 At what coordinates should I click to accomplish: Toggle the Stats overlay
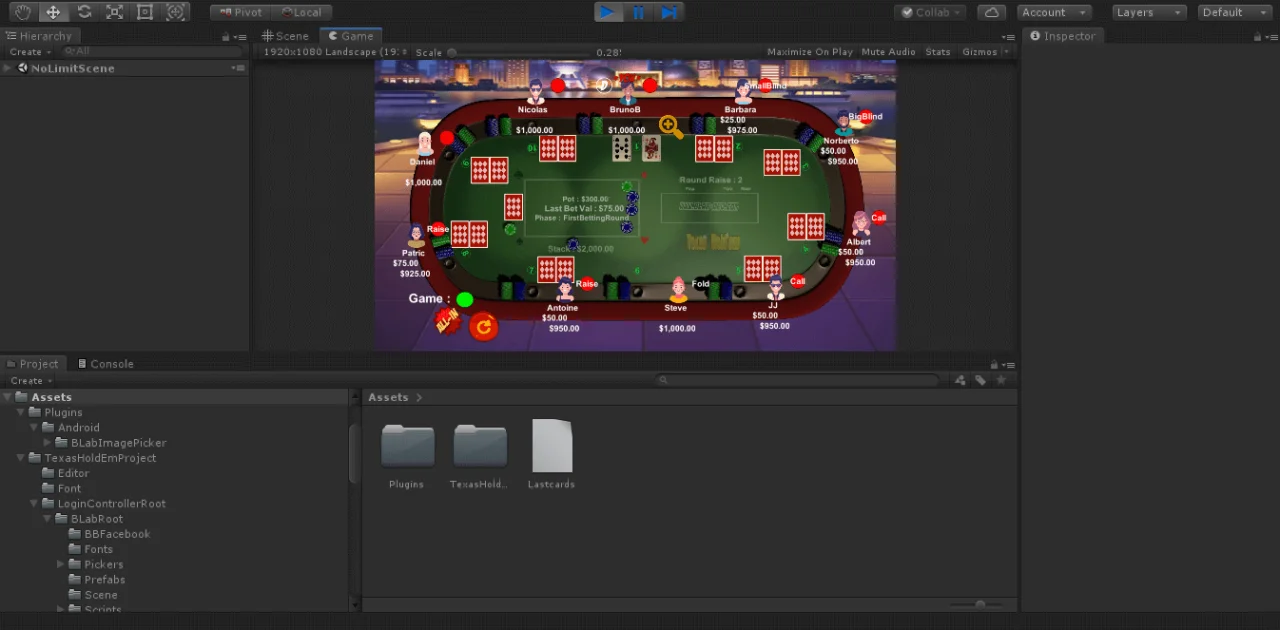938,52
